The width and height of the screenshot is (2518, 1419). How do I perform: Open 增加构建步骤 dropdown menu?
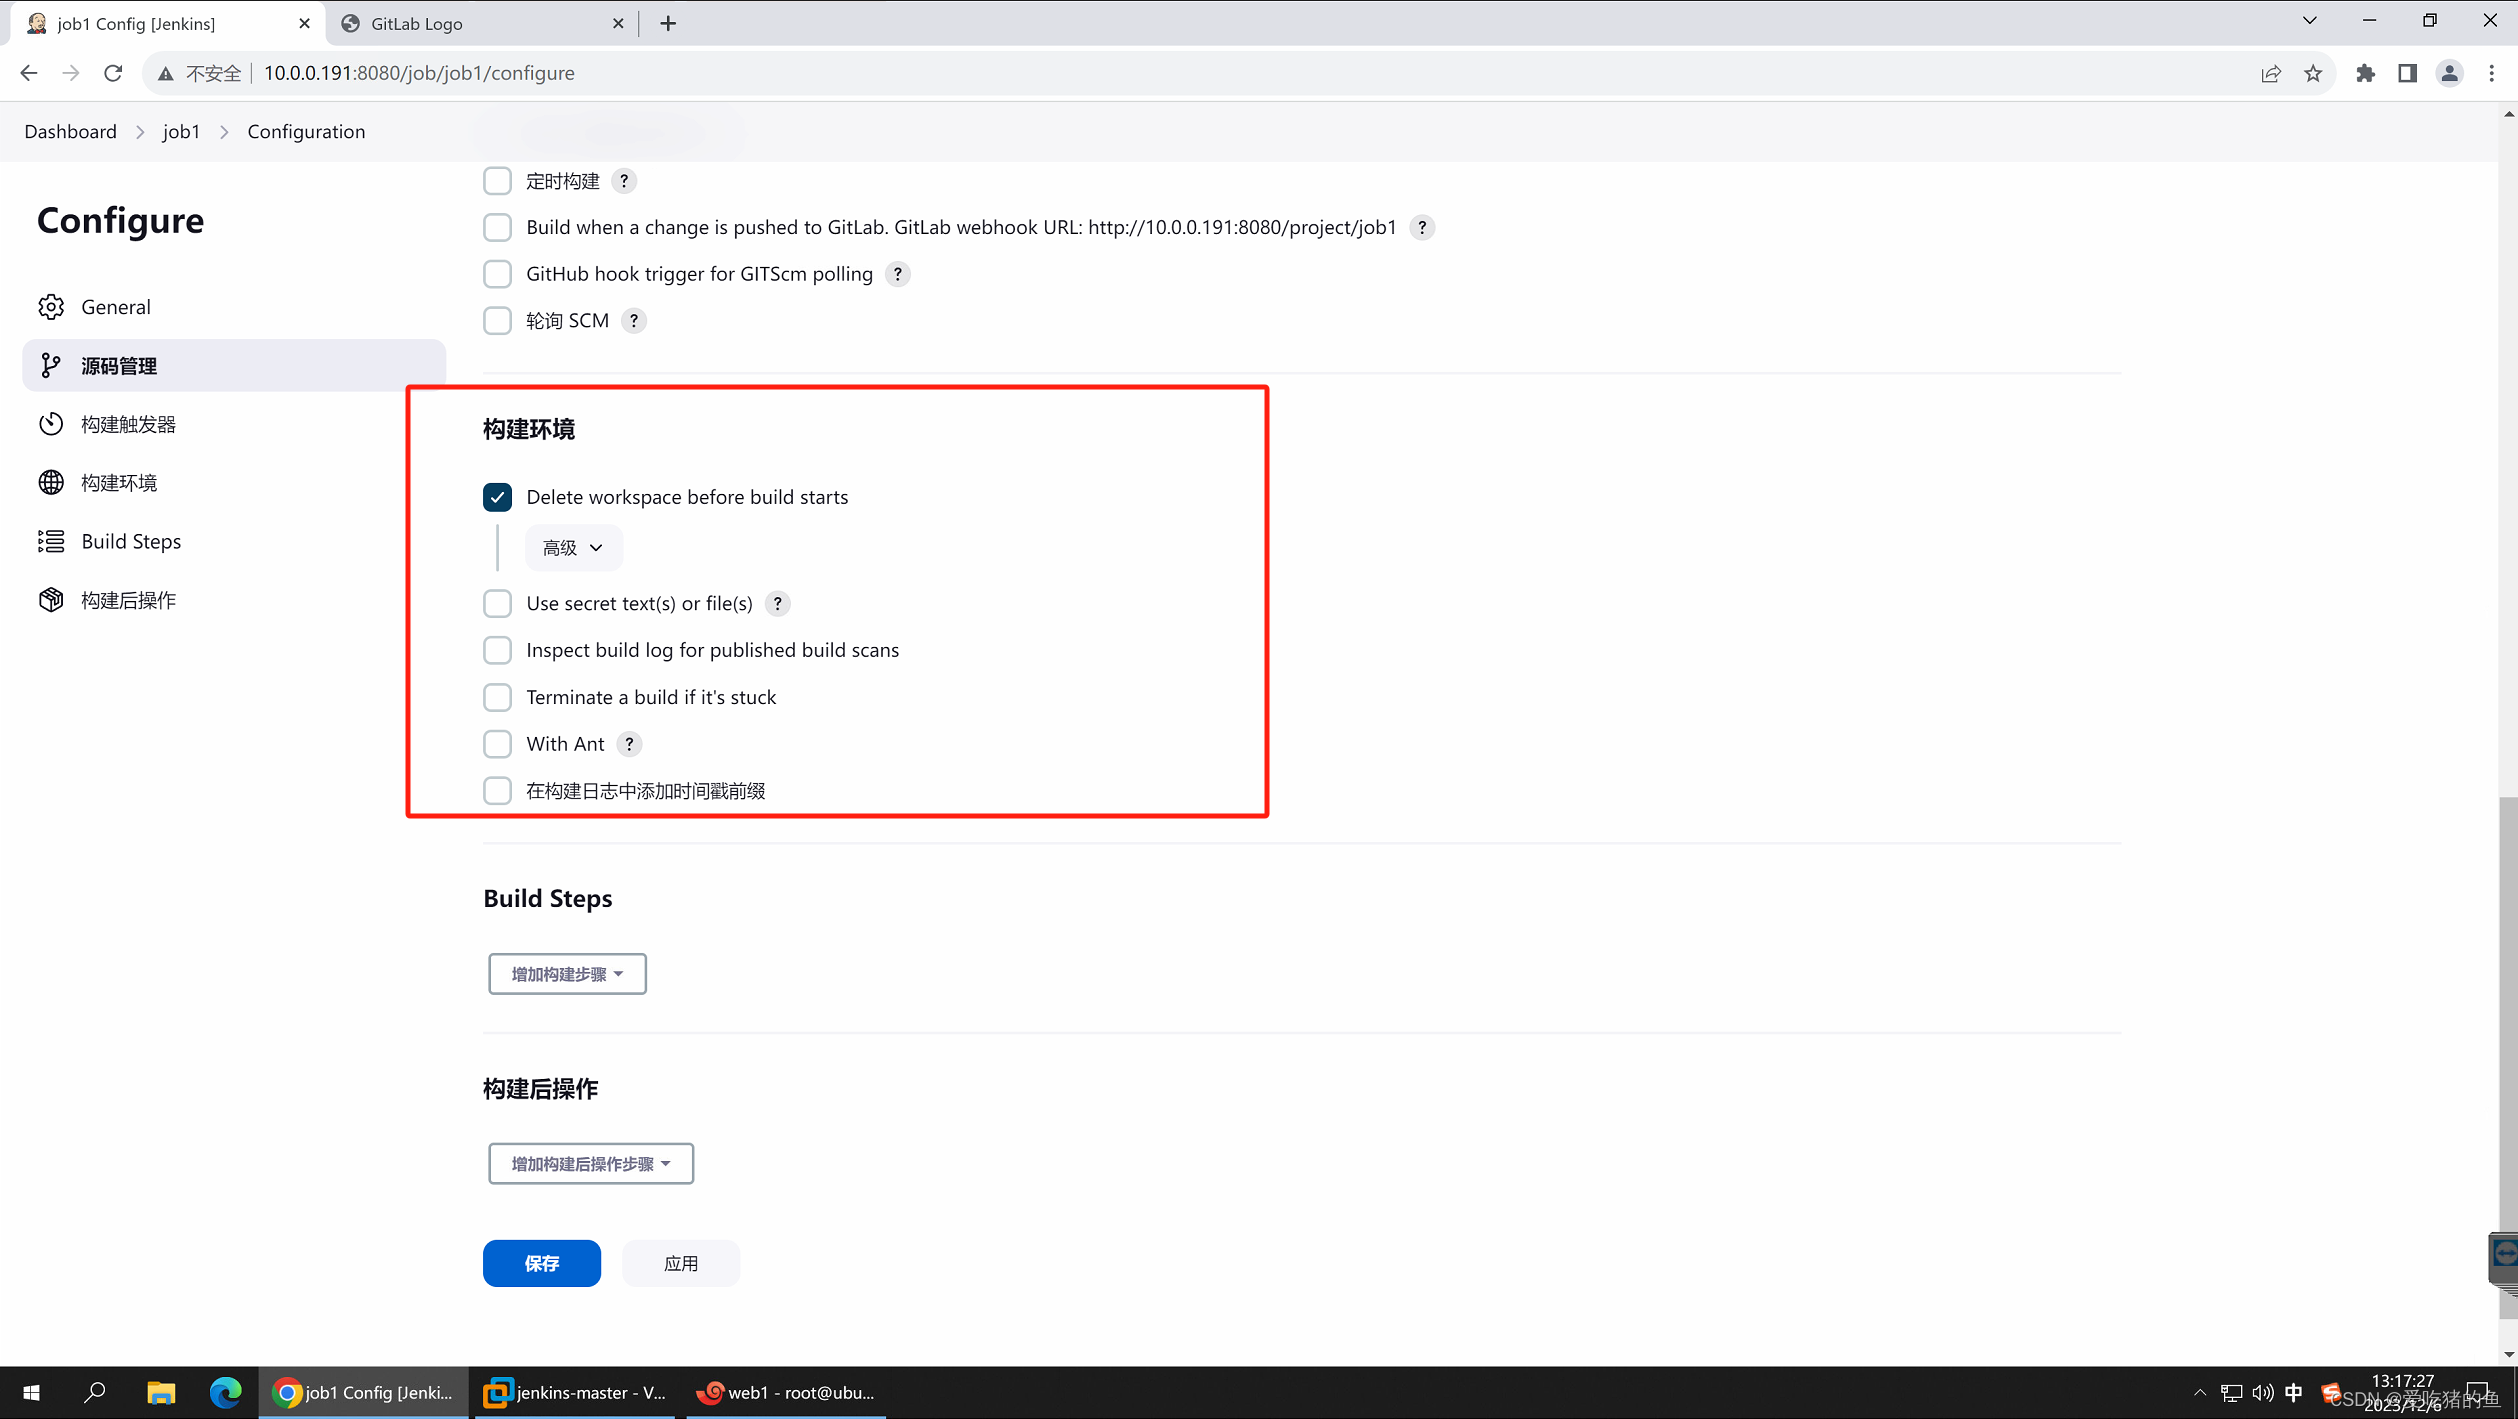[566, 973]
